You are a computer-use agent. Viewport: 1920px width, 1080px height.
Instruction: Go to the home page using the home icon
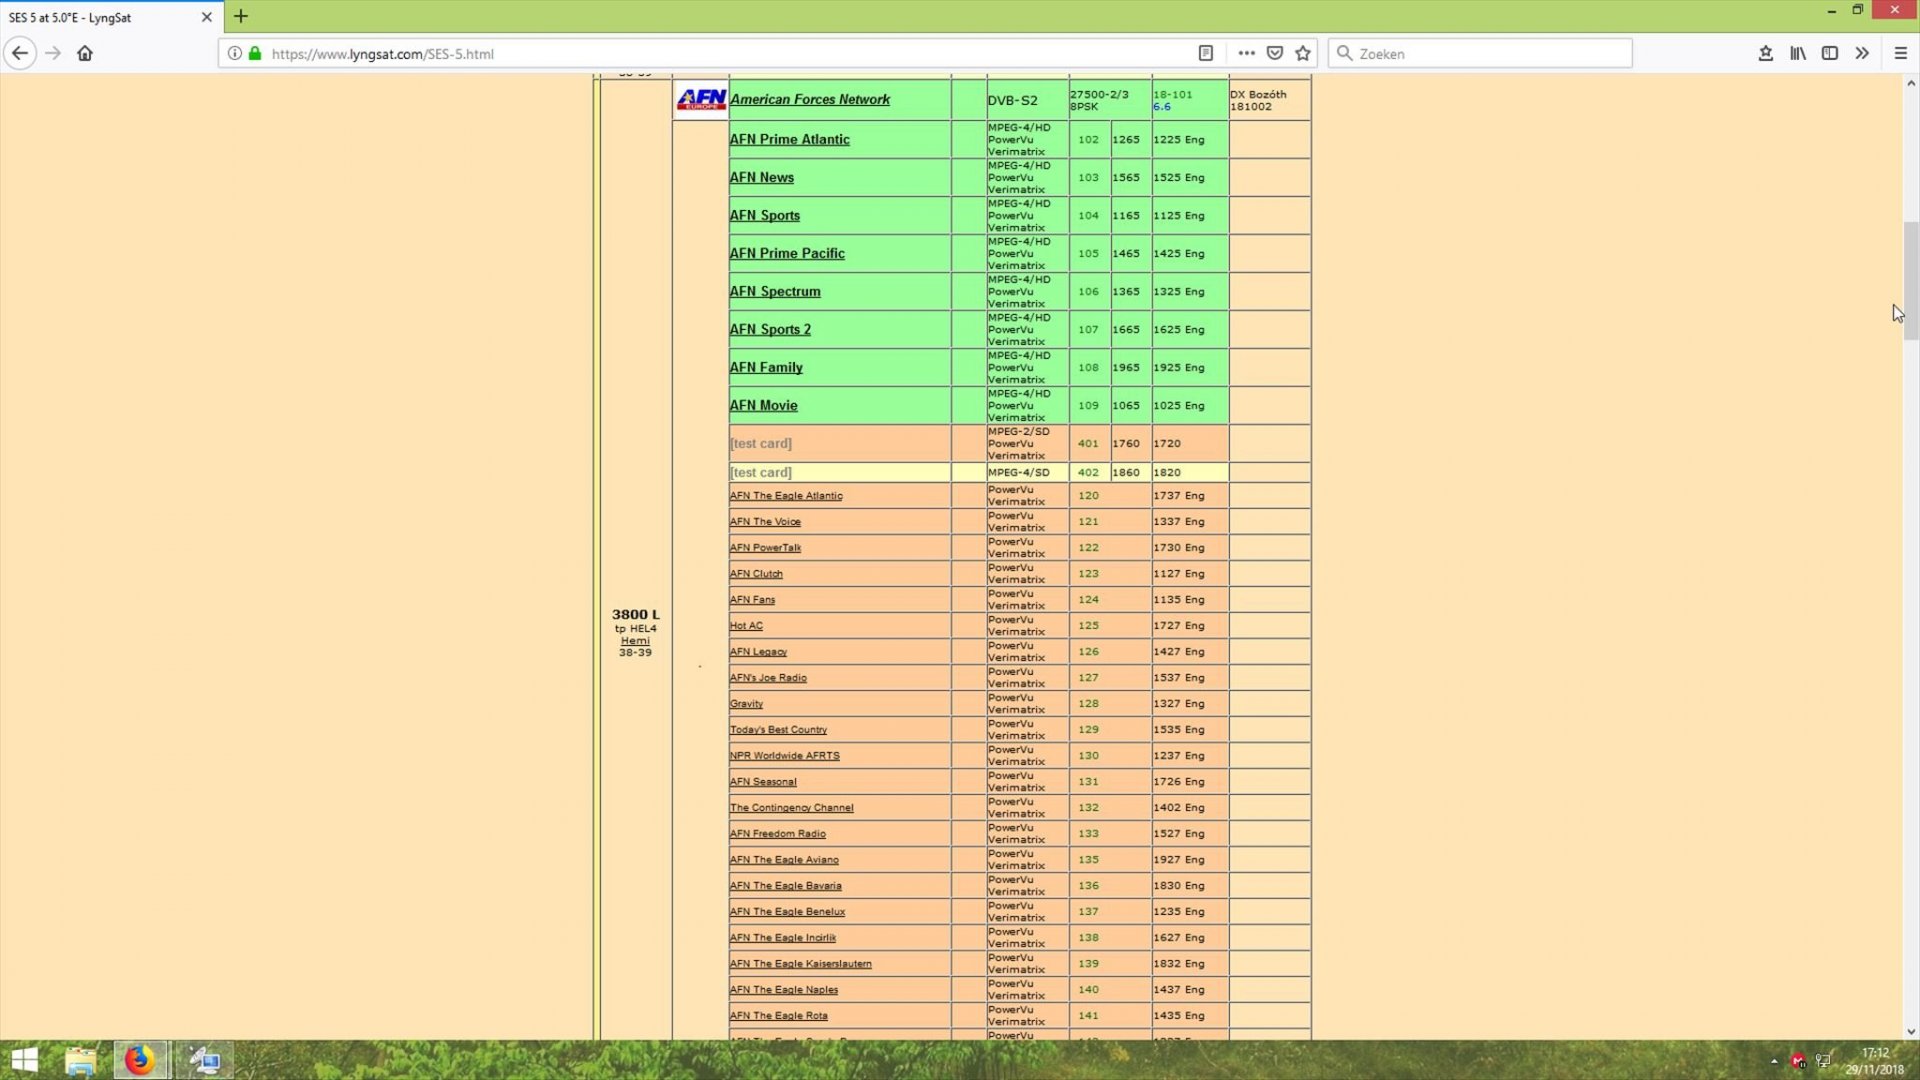[x=86, y=53]
